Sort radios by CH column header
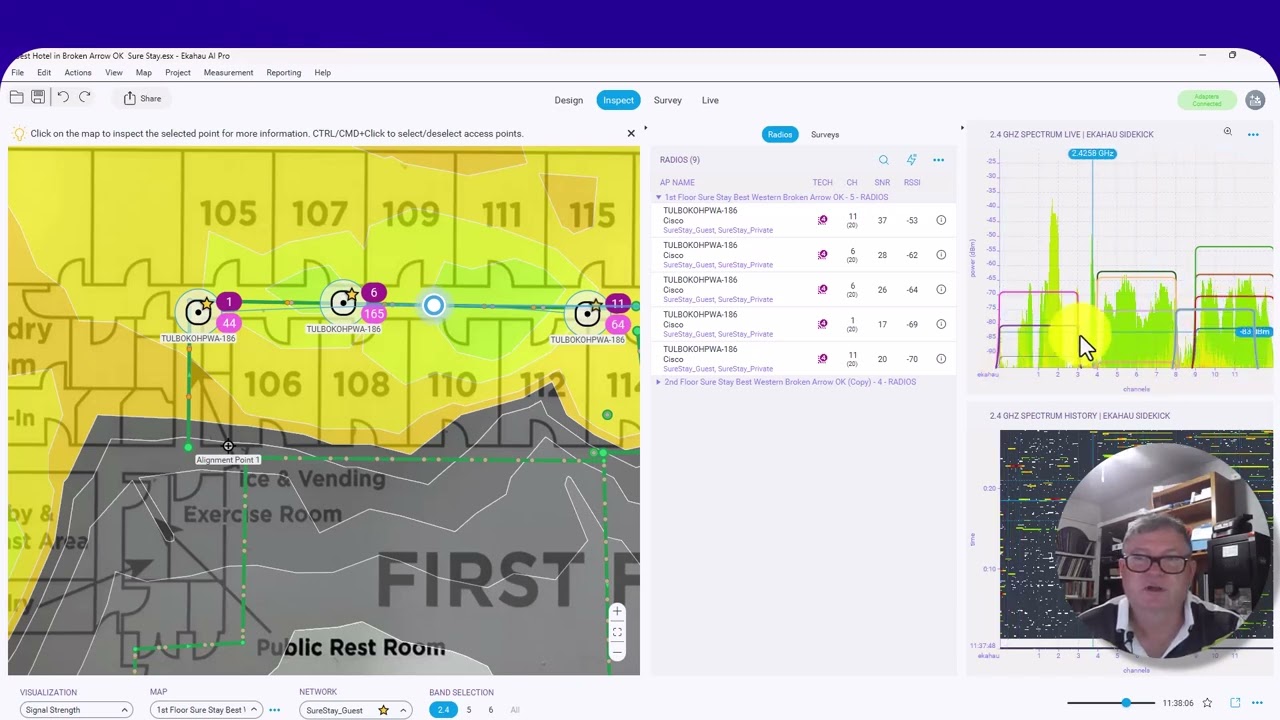Image resolution: width=1280 pixels, height=720 pixels. [x=851, y=182]
